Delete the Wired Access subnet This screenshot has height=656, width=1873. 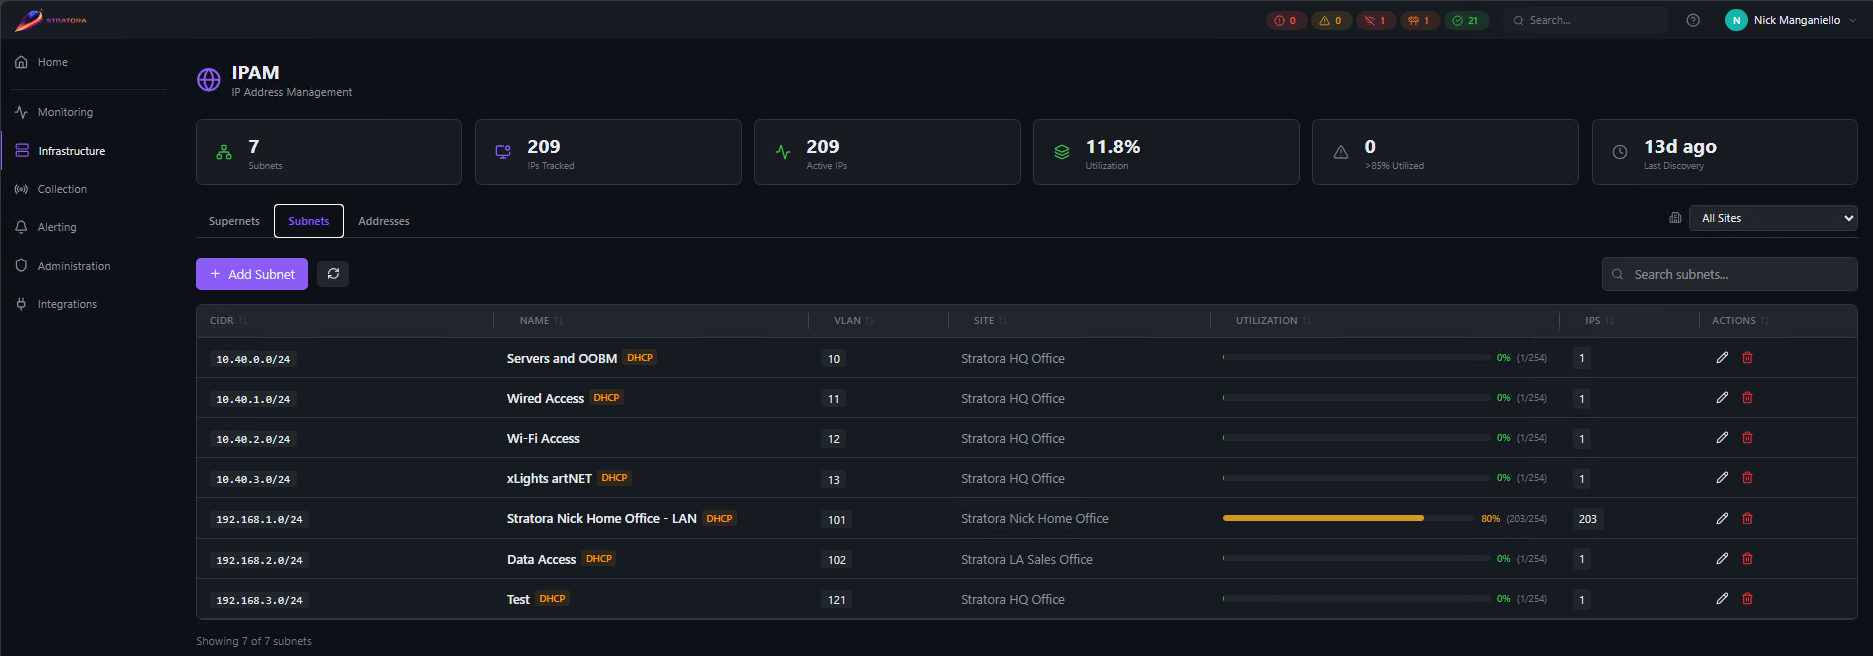coord(1747,398)
